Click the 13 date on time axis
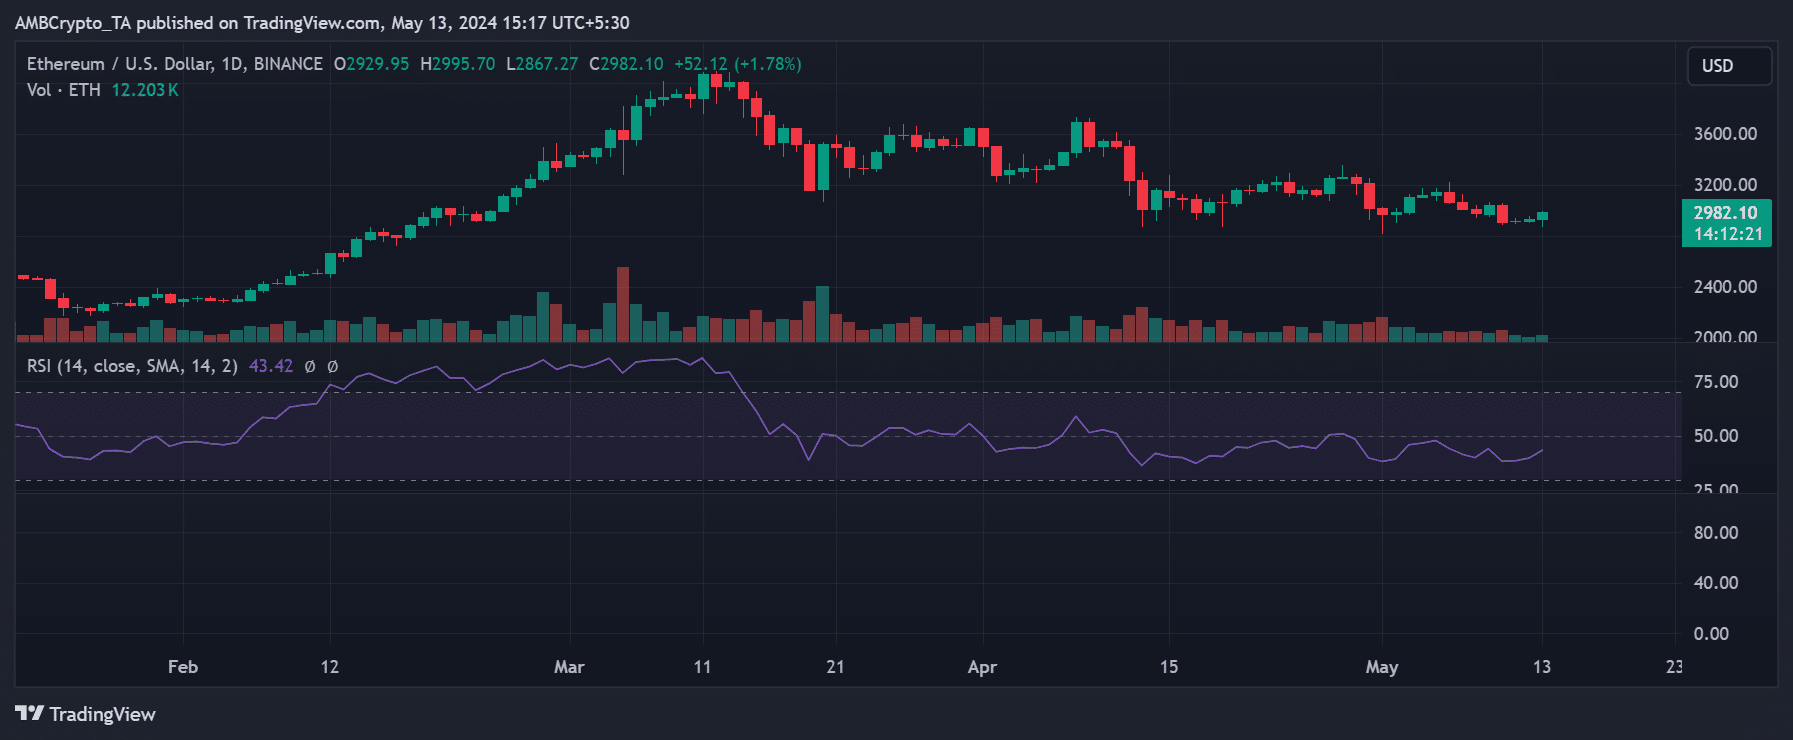Image resolution: width=1793 pixels, height=740 pixels. pyautogui.click(x=1542, y=667)
